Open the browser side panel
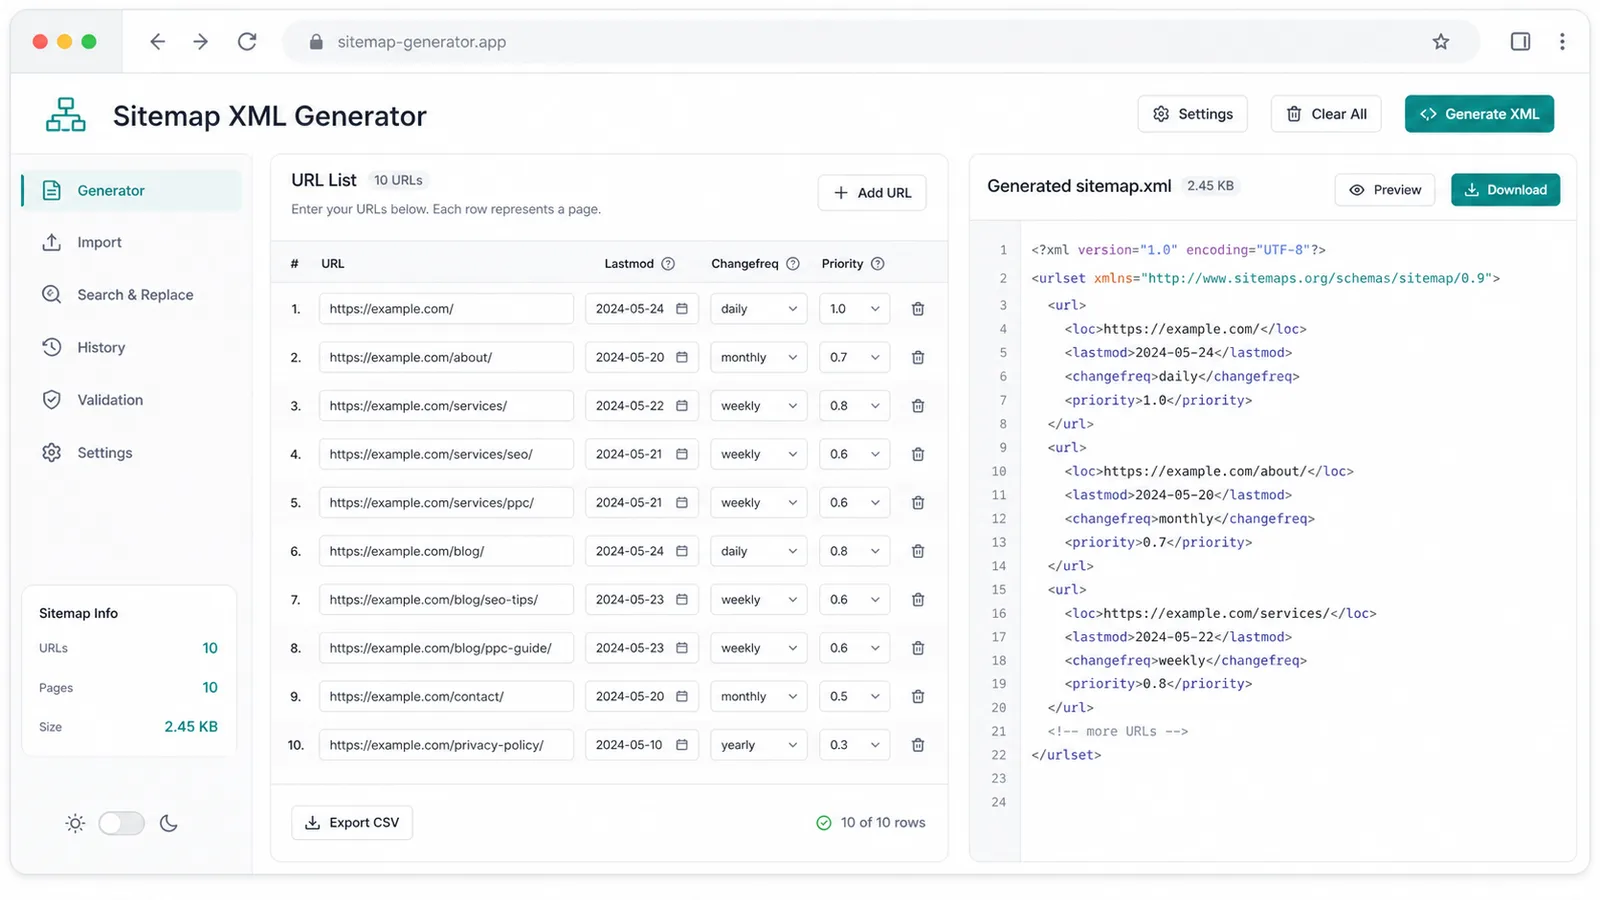 pyautogui.click(x=1520, y=42)
